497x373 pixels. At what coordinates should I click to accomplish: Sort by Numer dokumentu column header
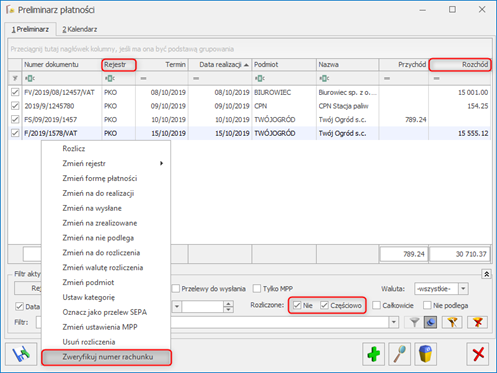point(61,64)
